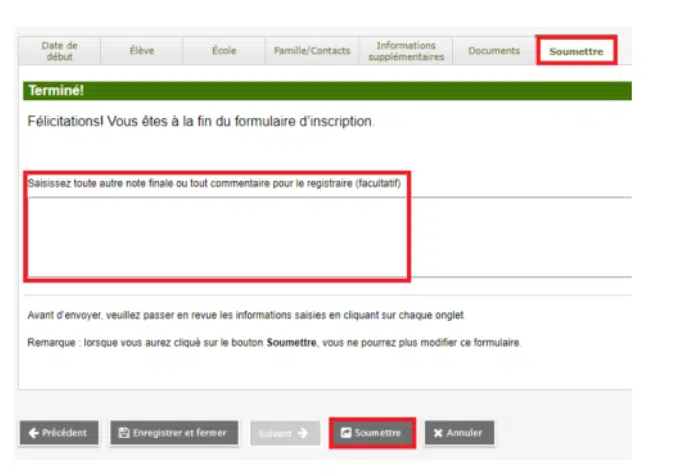Click the submit icon beside Soumettre label
The image size is (675, 475).
pyautogui.click(x=346, y=433)
